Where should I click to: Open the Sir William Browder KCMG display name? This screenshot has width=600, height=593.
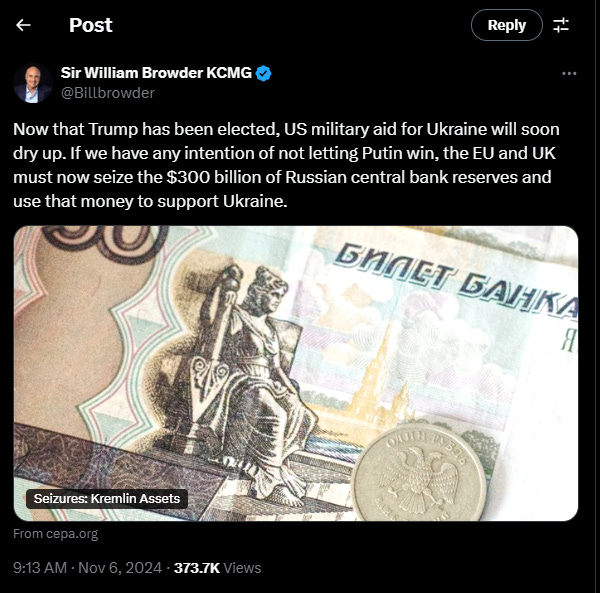coord(156,73)
